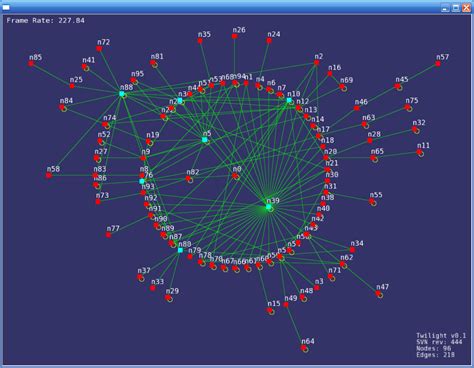Click node n28
Screen dimensions: 474x368
click(x=370, y=141)
